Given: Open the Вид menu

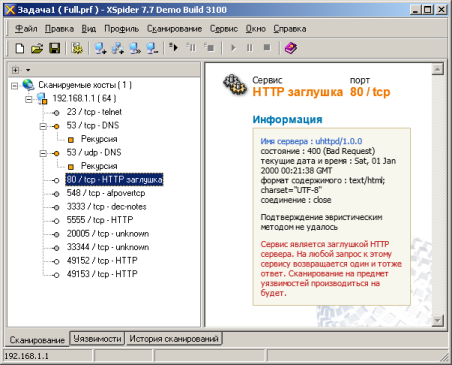Looking at the screenshot, I should (89, 29).
